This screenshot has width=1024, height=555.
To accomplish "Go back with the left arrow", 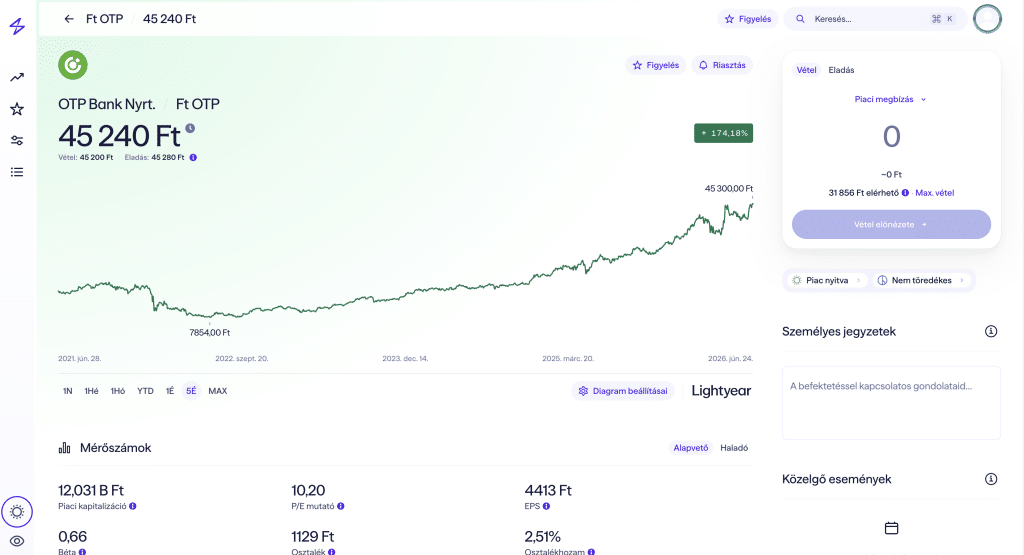I will 69,19.
